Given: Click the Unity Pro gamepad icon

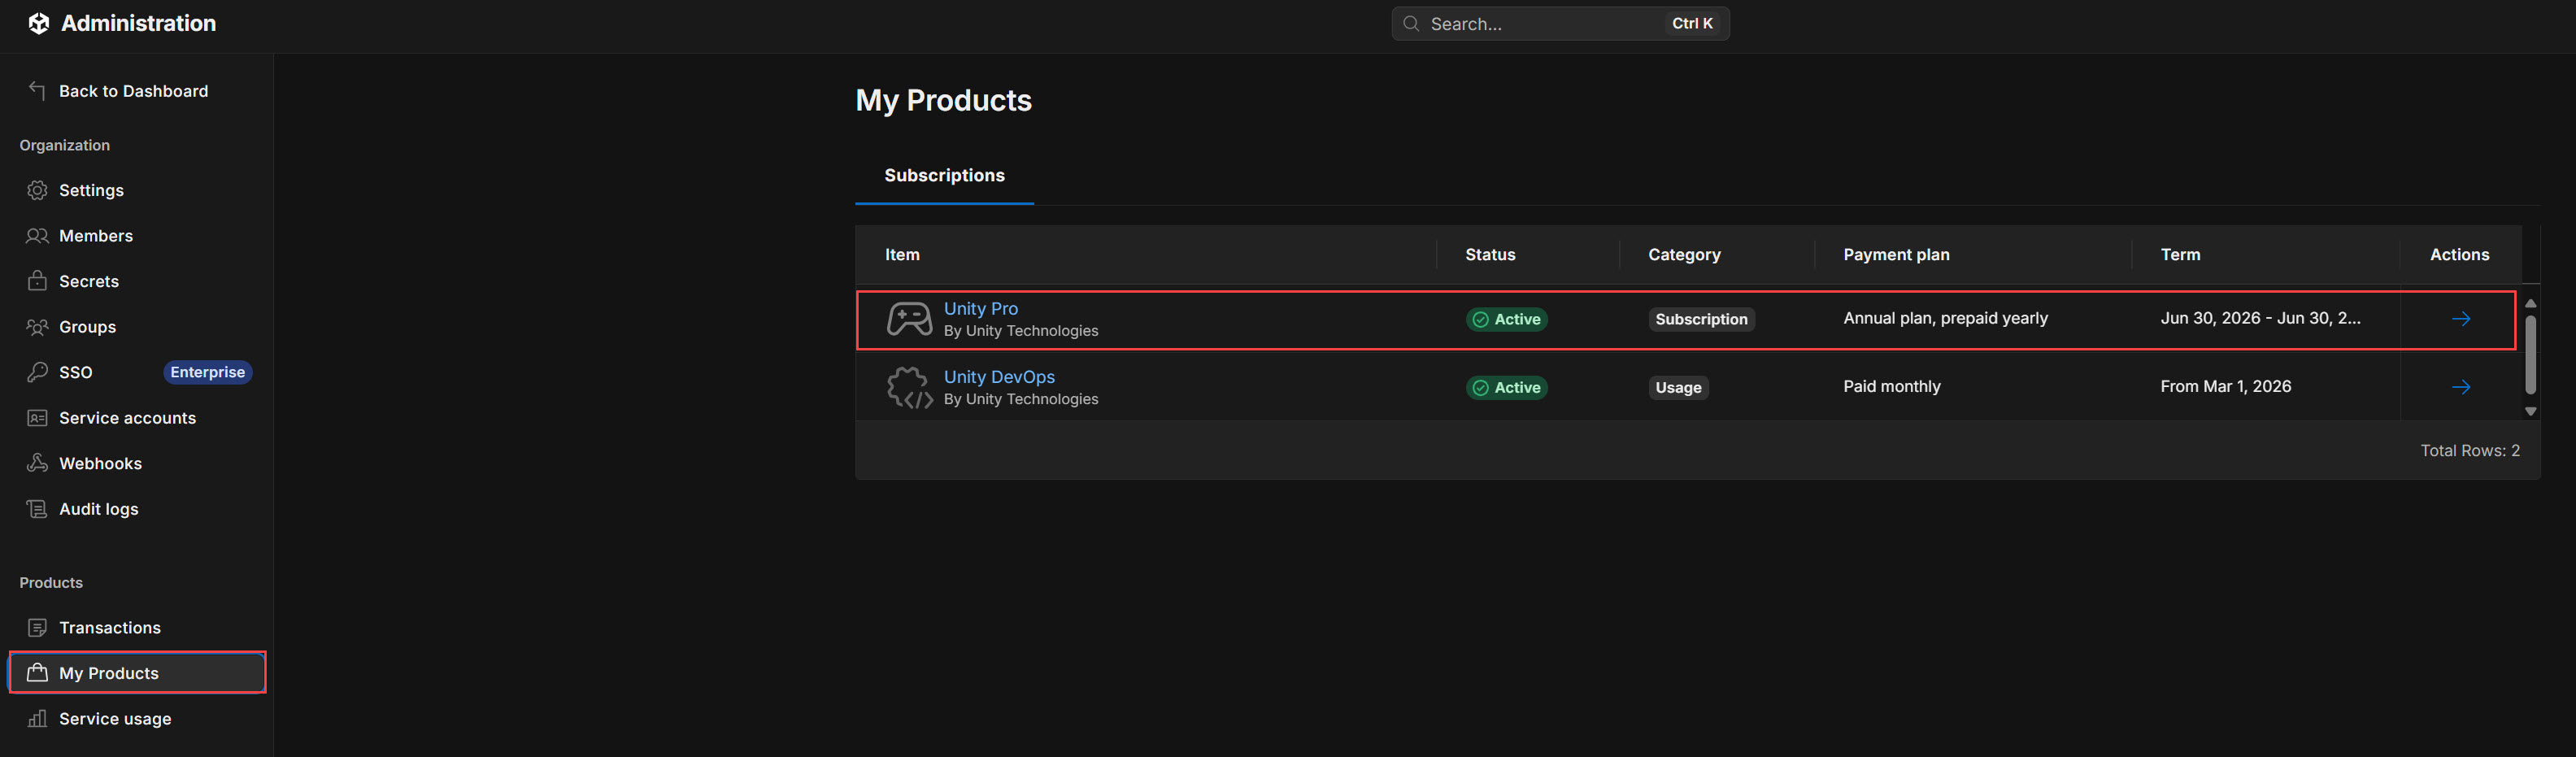Looking at the screenshot, I should (909, 320).
